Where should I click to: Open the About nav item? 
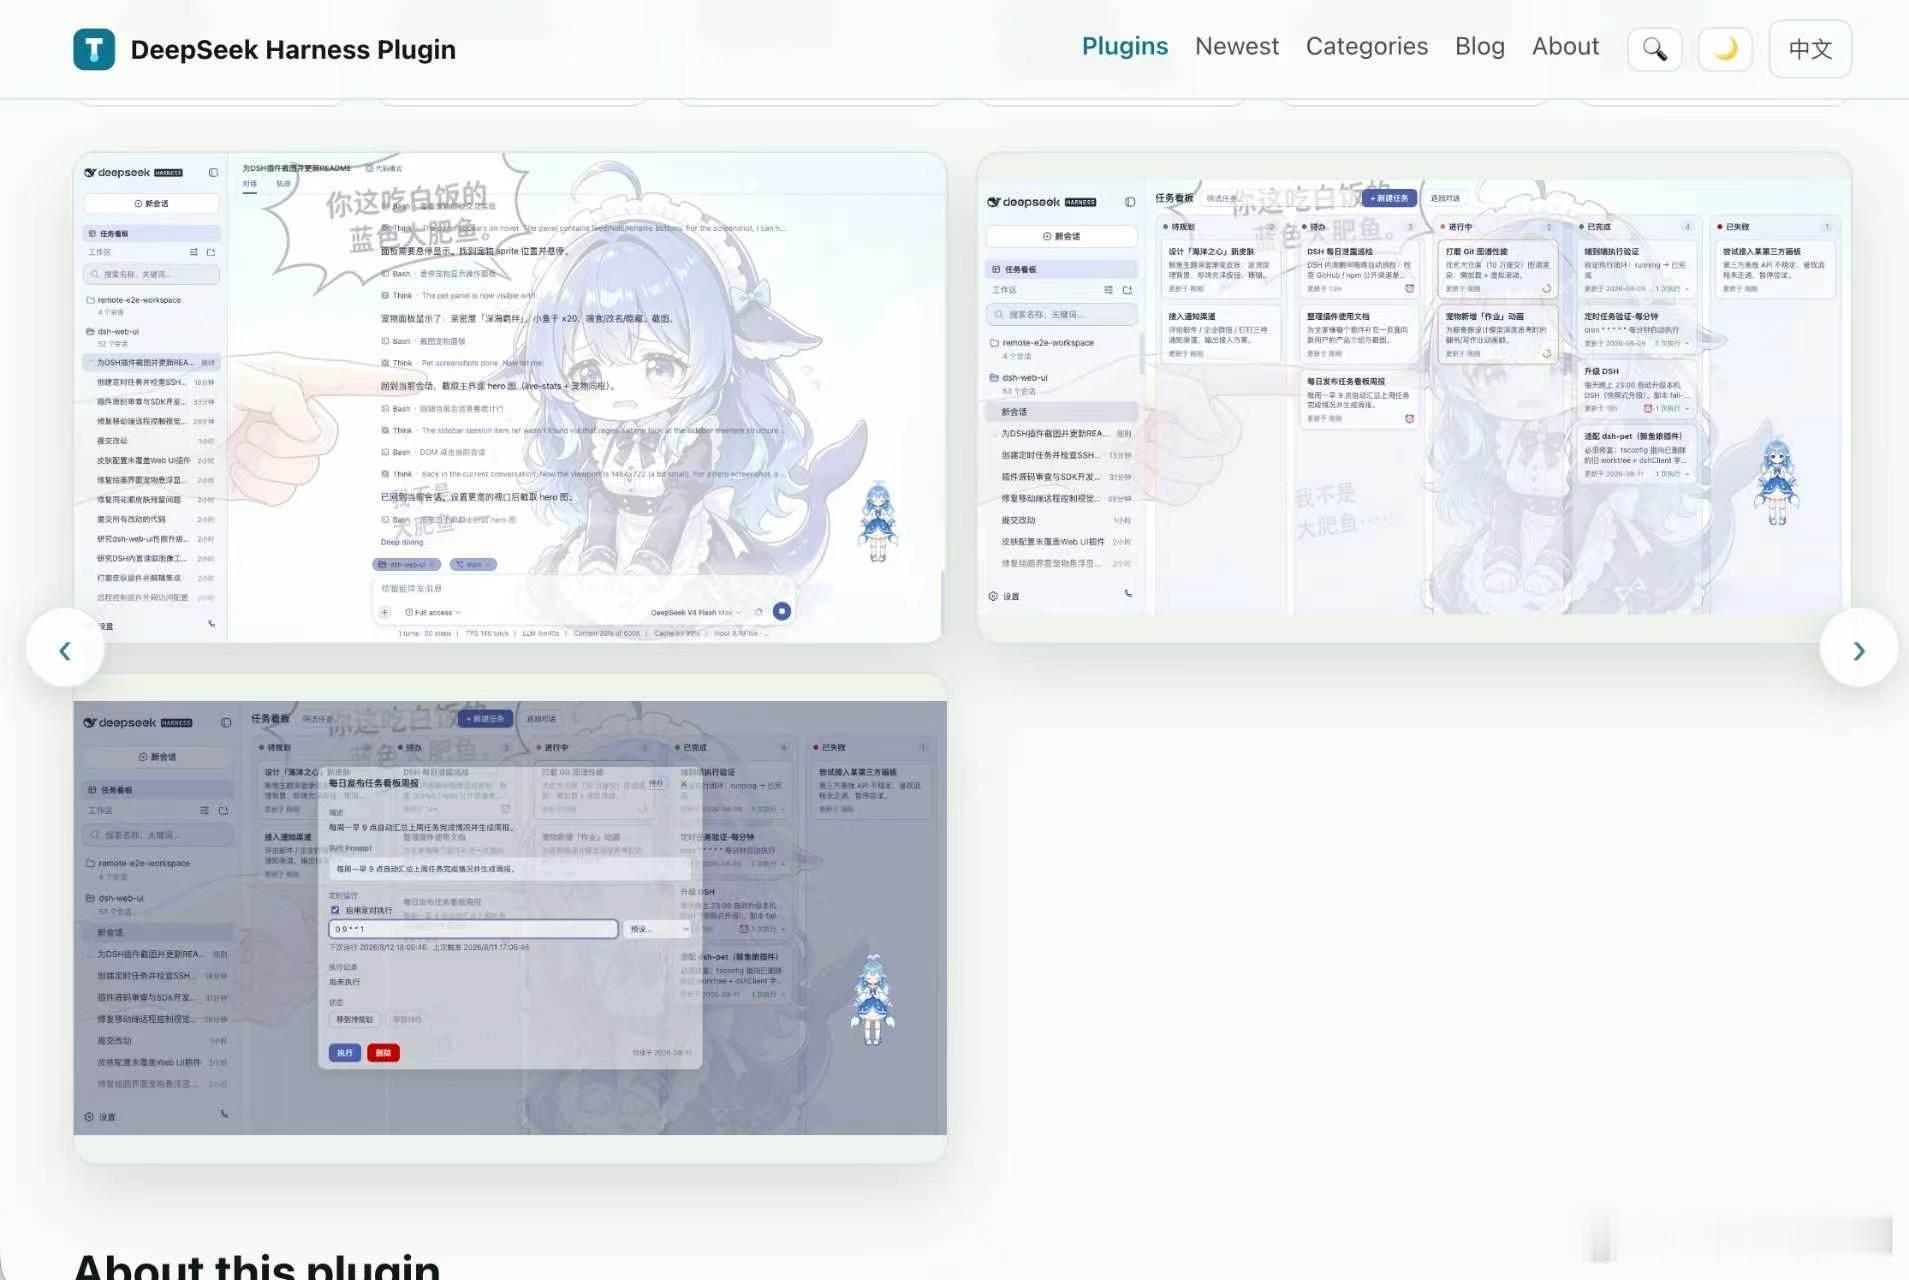click(1566, 47)
